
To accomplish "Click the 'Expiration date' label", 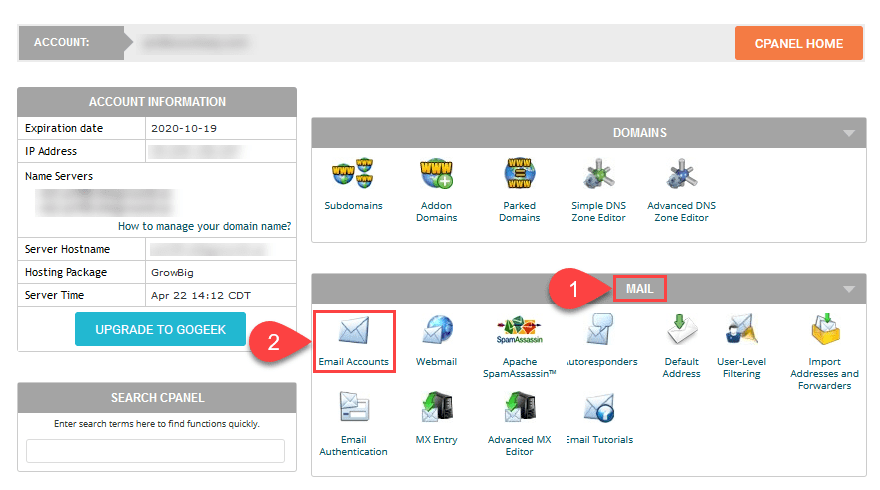I will click(x=64, y=129).
